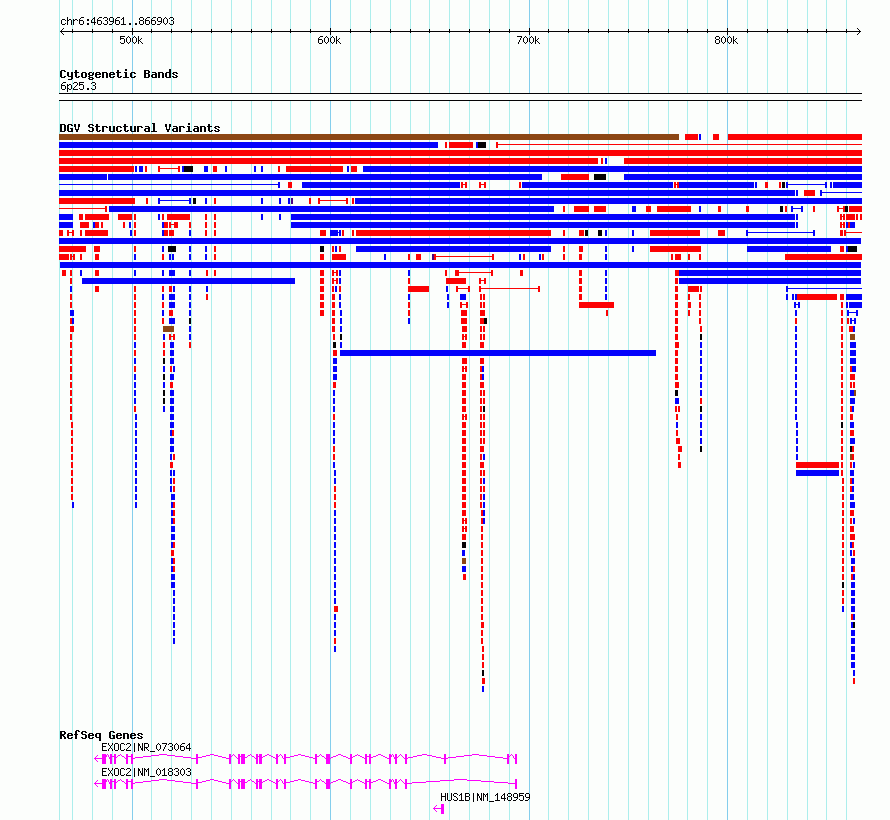Select the magenta HUS1B gene arrow glyph
The width and height of the screenshot is (890, 820).
click(x=439, y=809)
